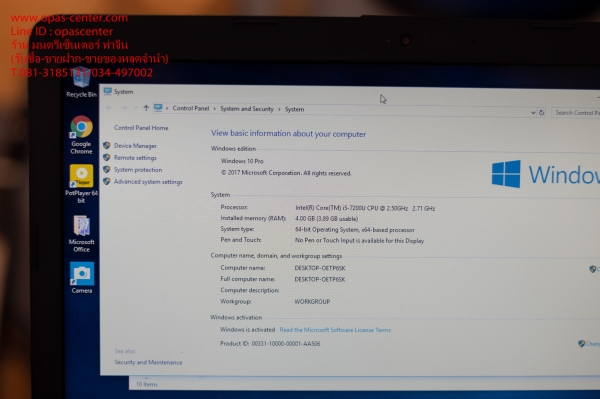Click the computer icon in the address bar
This screenshot has height=399, width=600.
158,108
